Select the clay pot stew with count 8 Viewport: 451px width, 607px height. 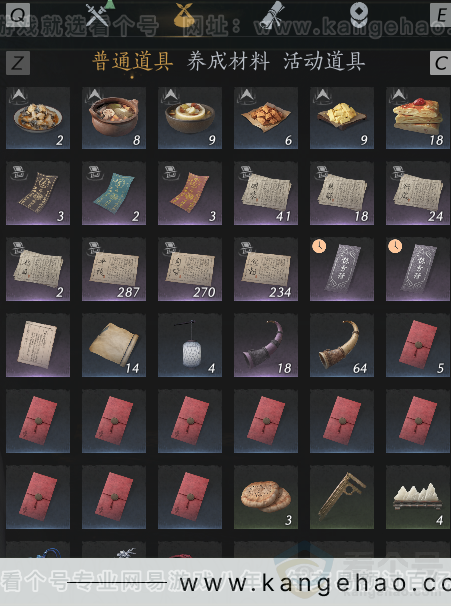point(114,118)
